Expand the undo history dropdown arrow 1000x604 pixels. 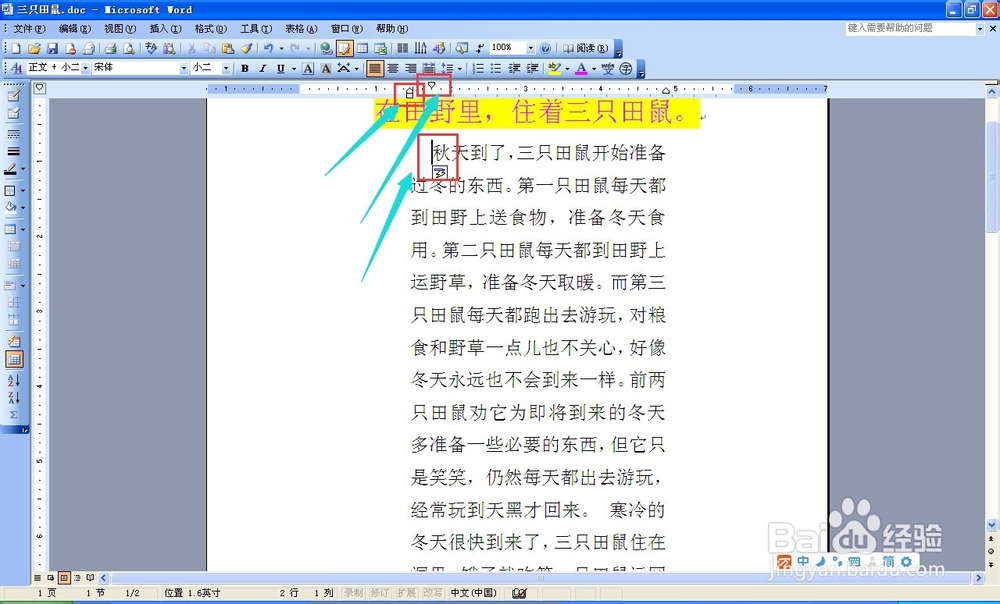pos(281,48)
